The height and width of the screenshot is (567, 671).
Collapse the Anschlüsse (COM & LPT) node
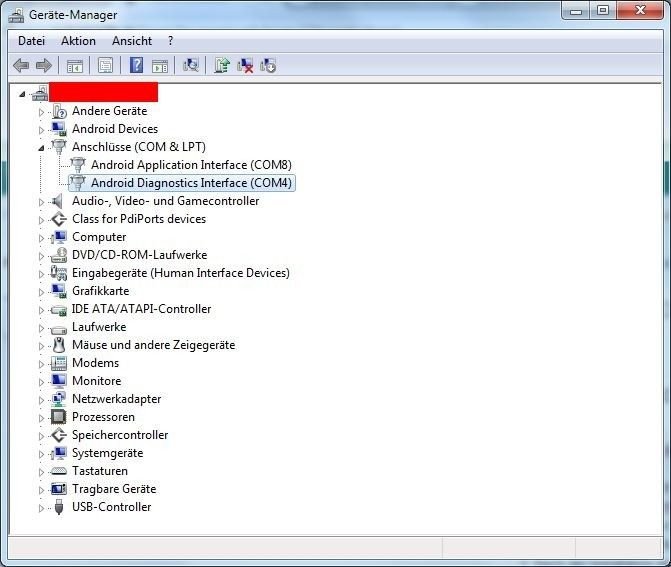pyautogui.click(x=41, y=148)
